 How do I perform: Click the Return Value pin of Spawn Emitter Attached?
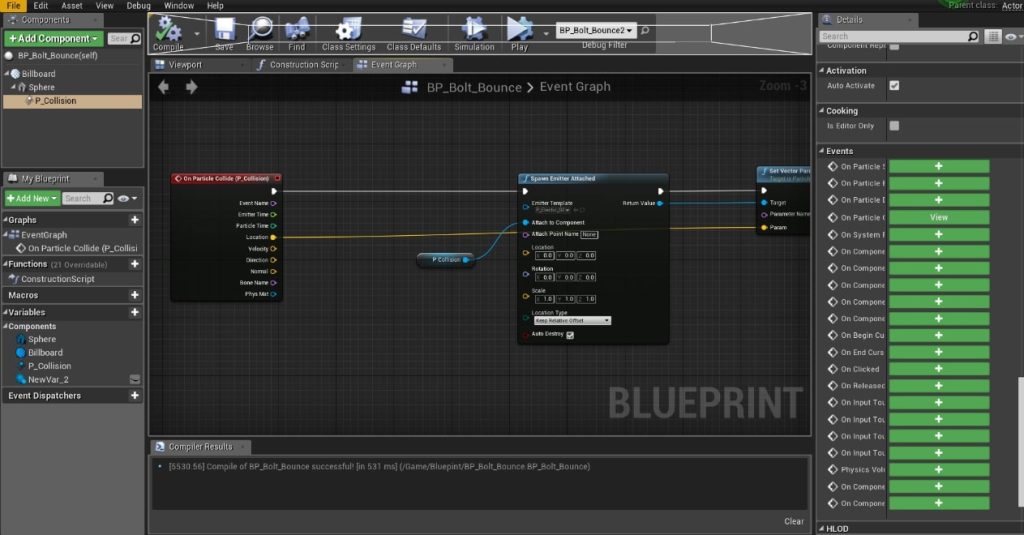(x=660, y=203)
